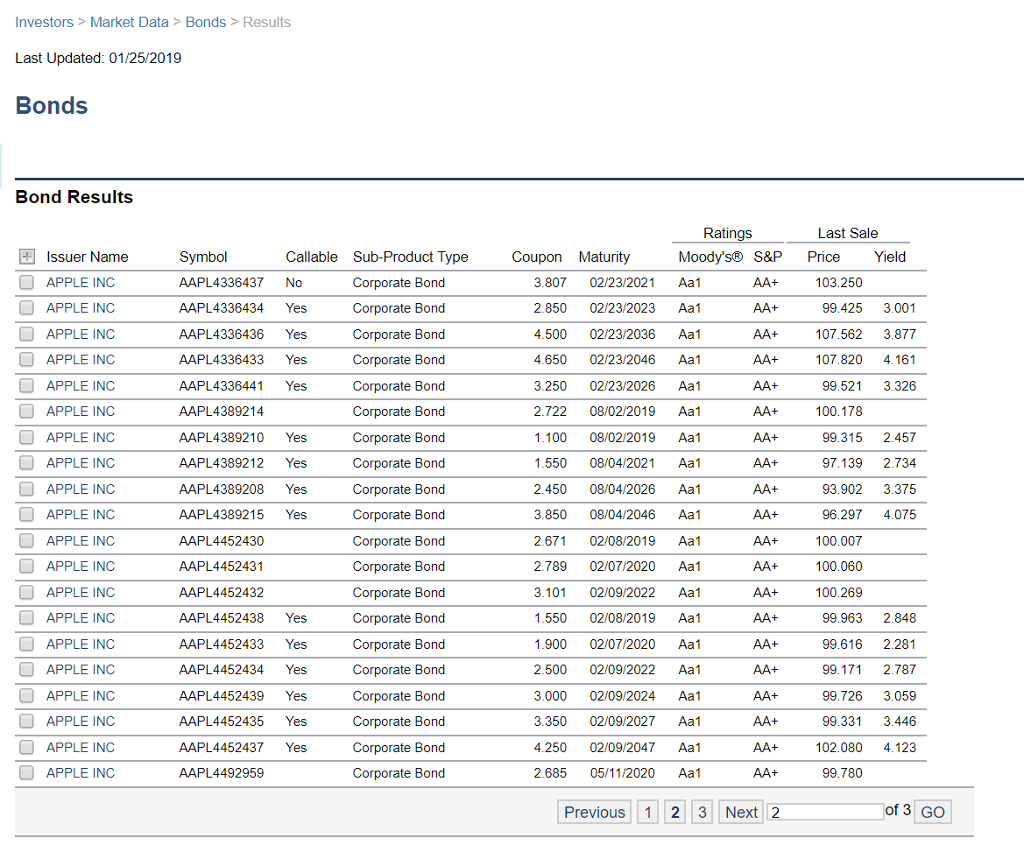Viewport: 1024px width, 852px height.
Task: Check the AAPL4452430 row checkbox
Action: click(26, 540)
